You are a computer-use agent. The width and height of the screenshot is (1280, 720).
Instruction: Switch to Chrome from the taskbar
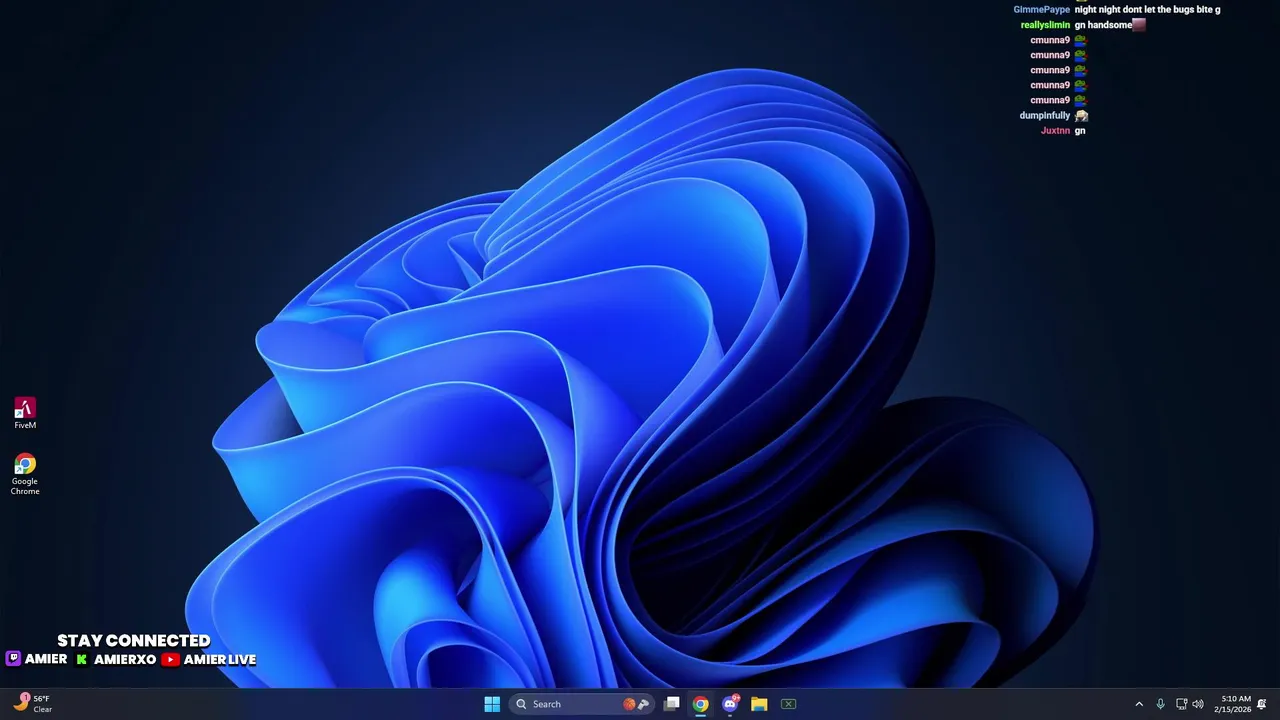[x=701, y=704]
